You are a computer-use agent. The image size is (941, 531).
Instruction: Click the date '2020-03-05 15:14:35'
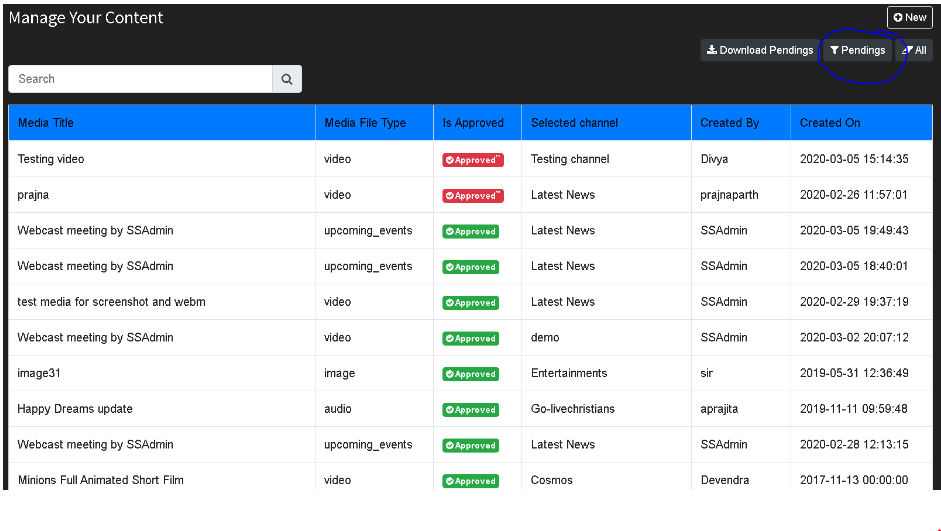coord(854,159)
